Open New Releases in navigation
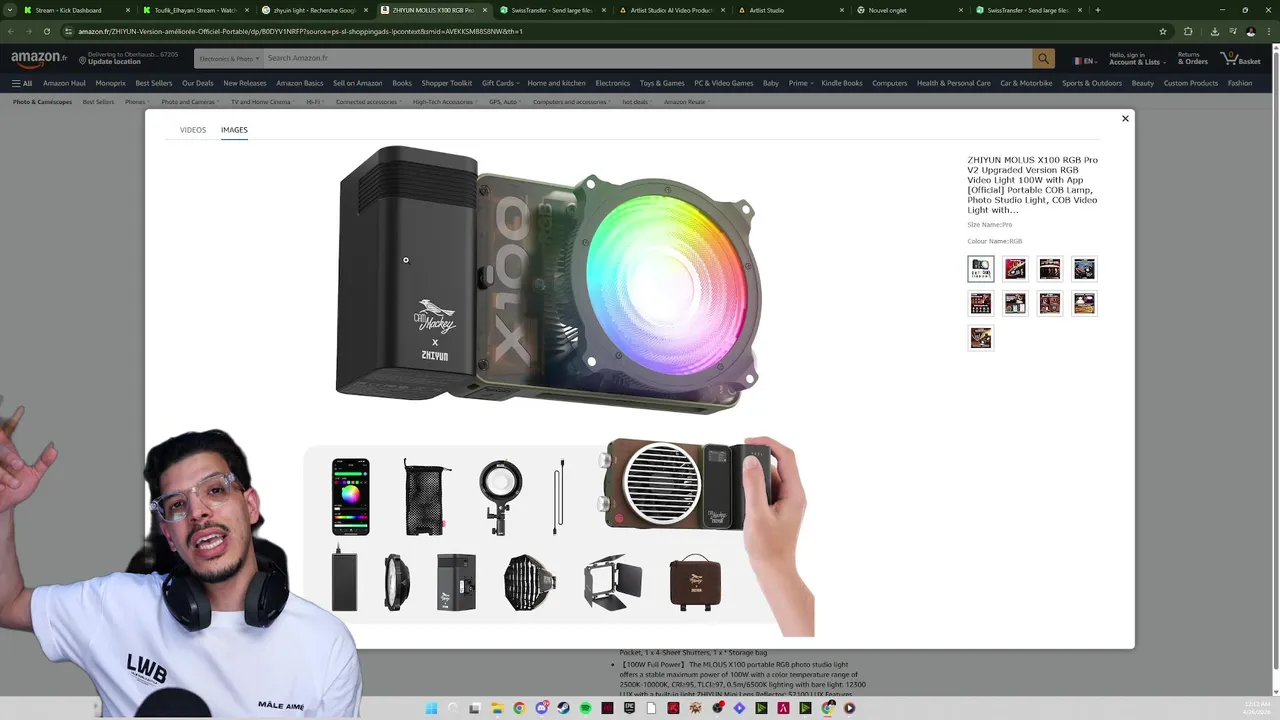1280x720 pixels. tap(245, 83)
